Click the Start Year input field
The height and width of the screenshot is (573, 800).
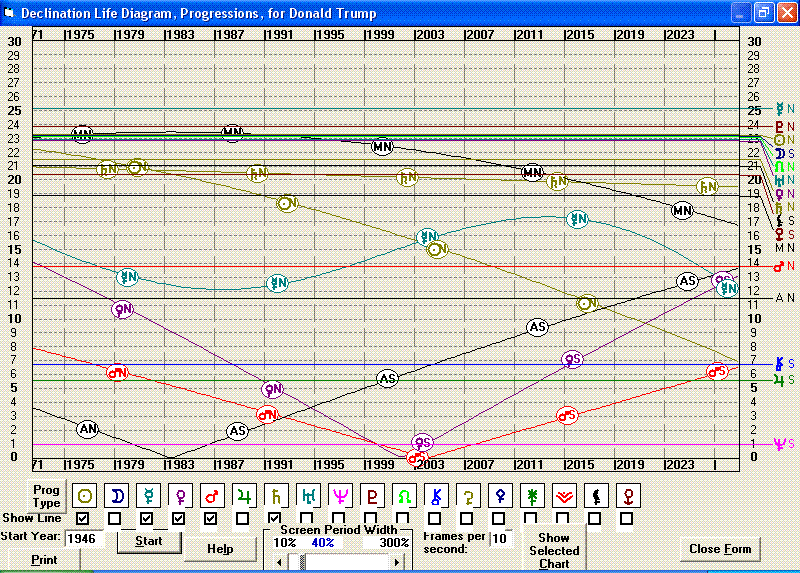[83, 539]
